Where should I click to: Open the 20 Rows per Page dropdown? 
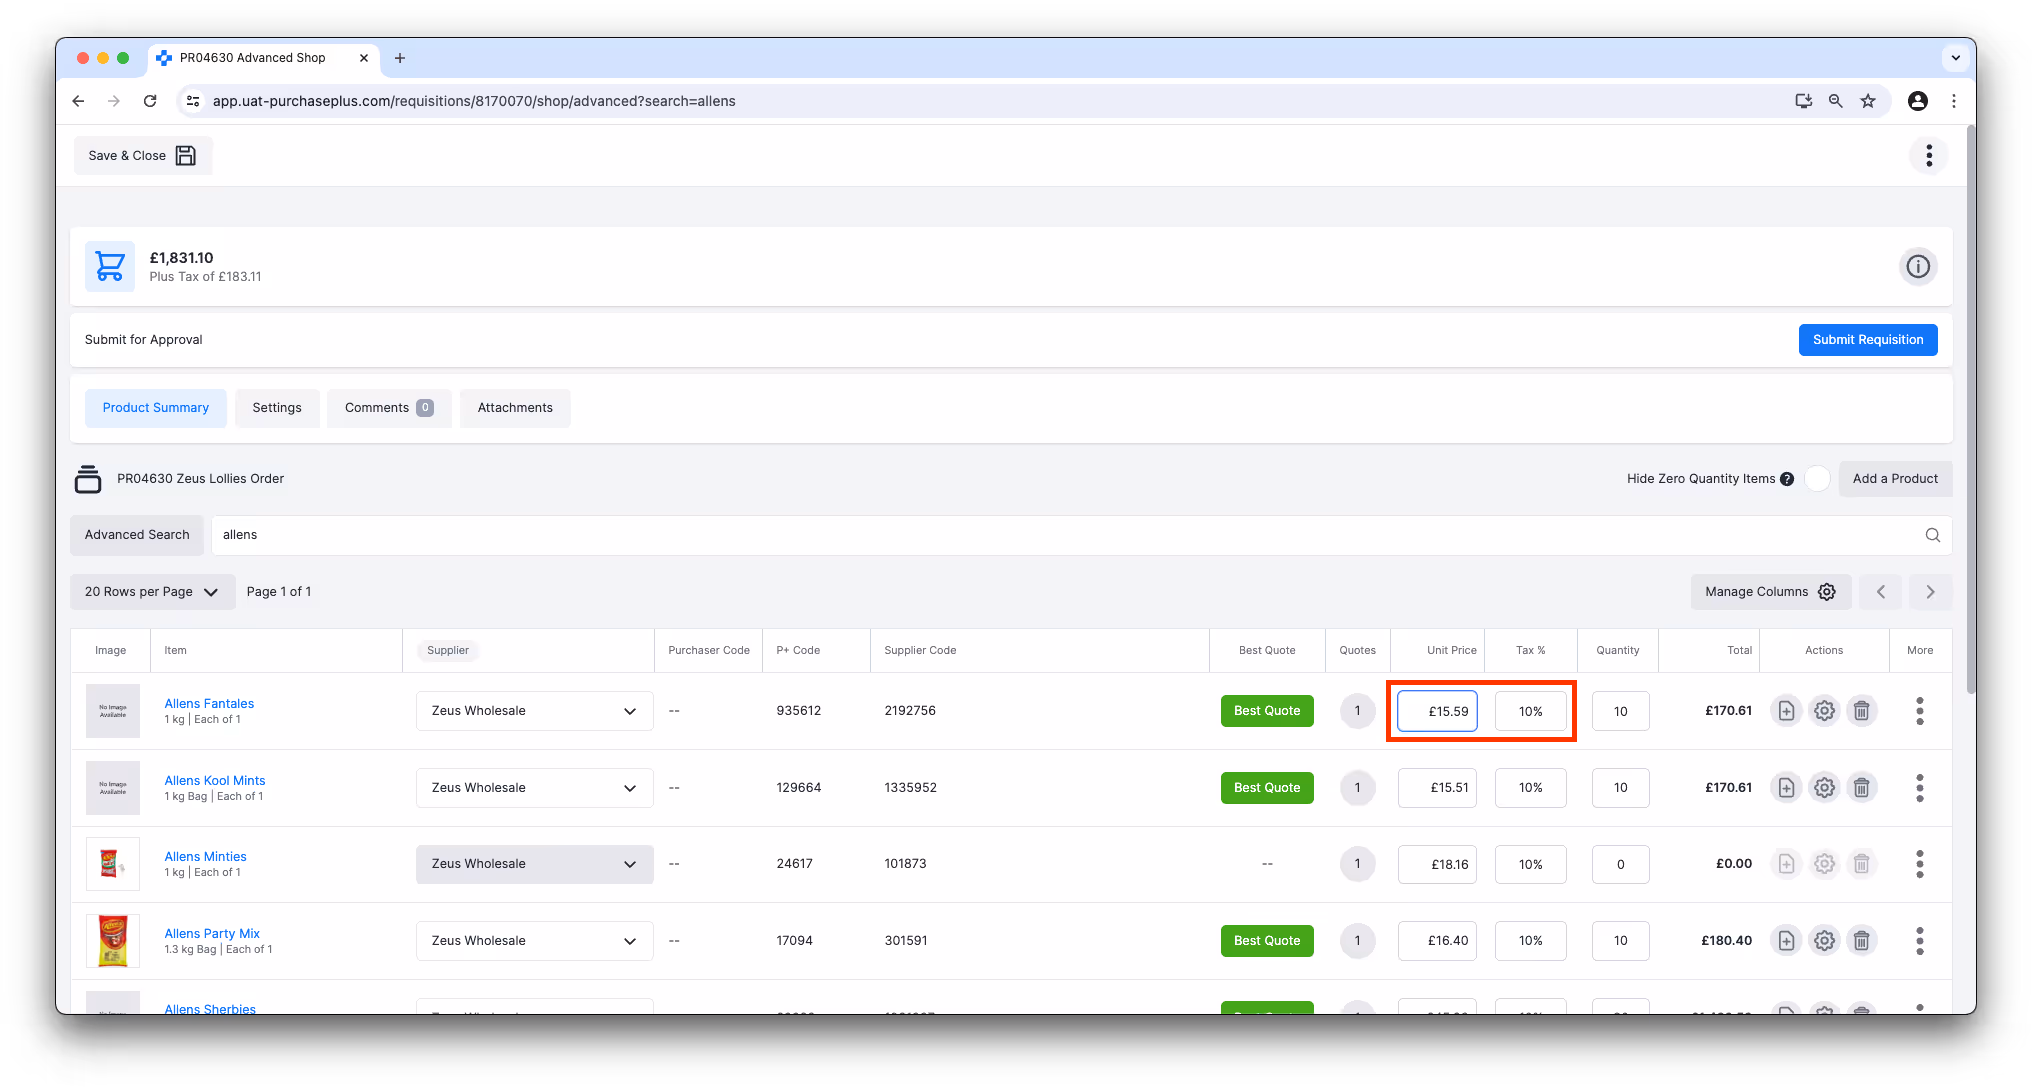click(x=152, y=592)
